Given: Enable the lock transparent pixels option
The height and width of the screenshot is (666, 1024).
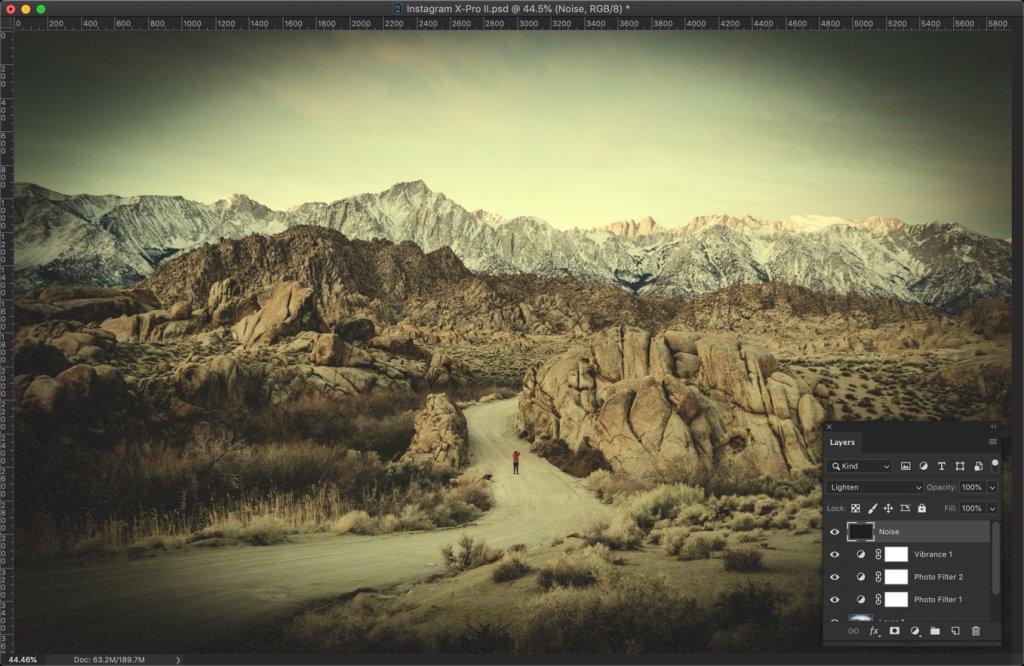Looking at the screenshot, I should pyautogui.click(x=856, y=508).
